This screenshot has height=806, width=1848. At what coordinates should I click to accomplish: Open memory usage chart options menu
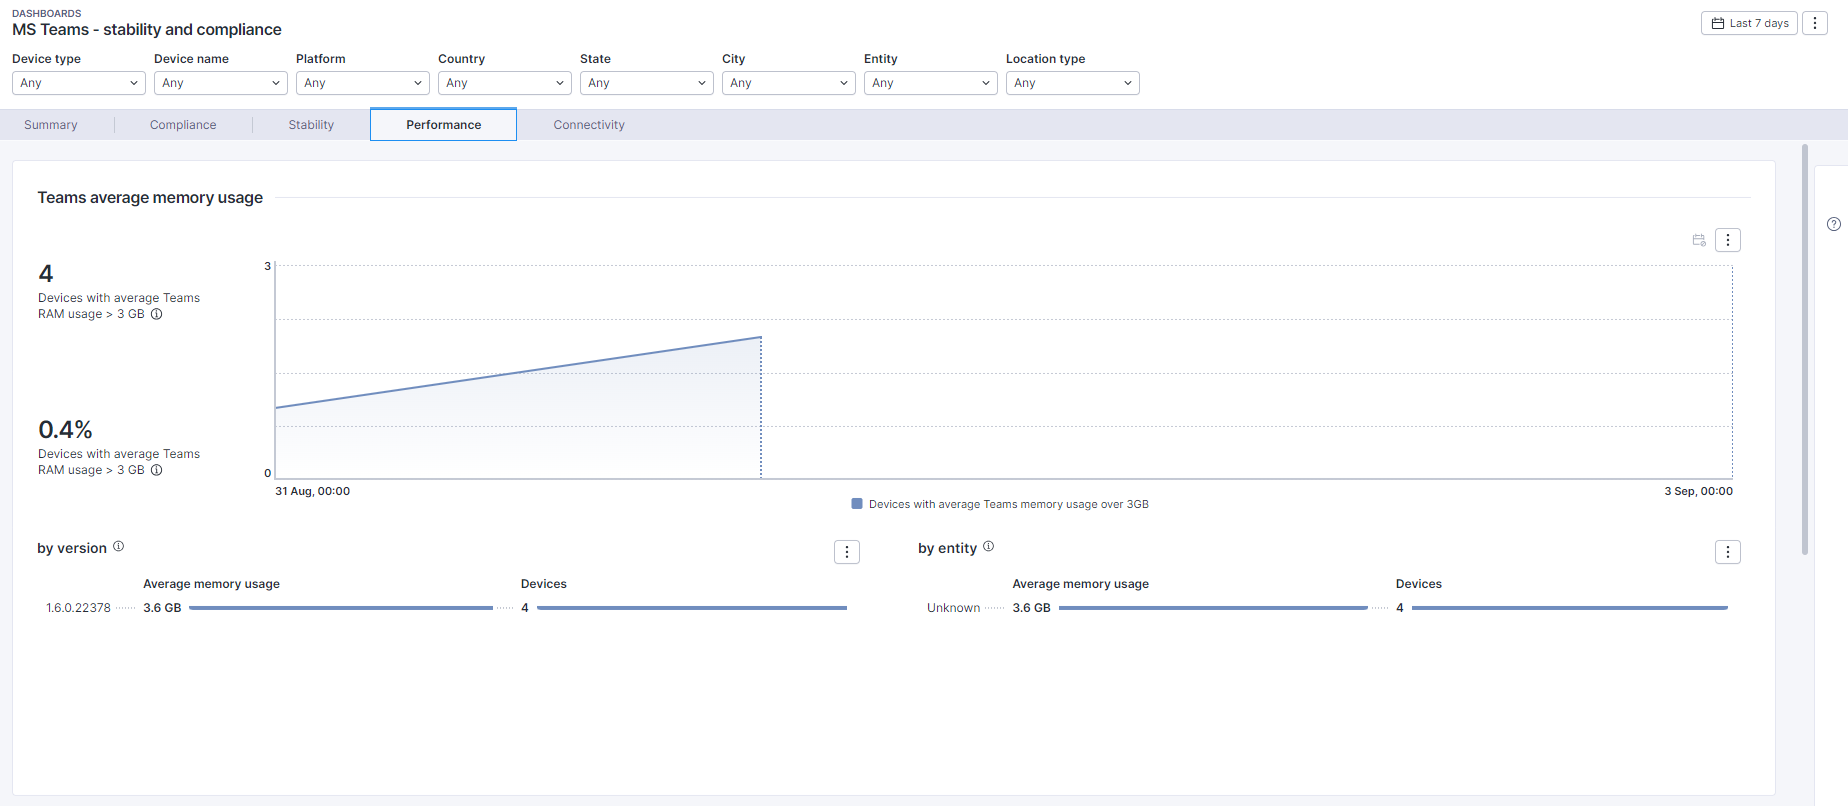[1728, 240]
